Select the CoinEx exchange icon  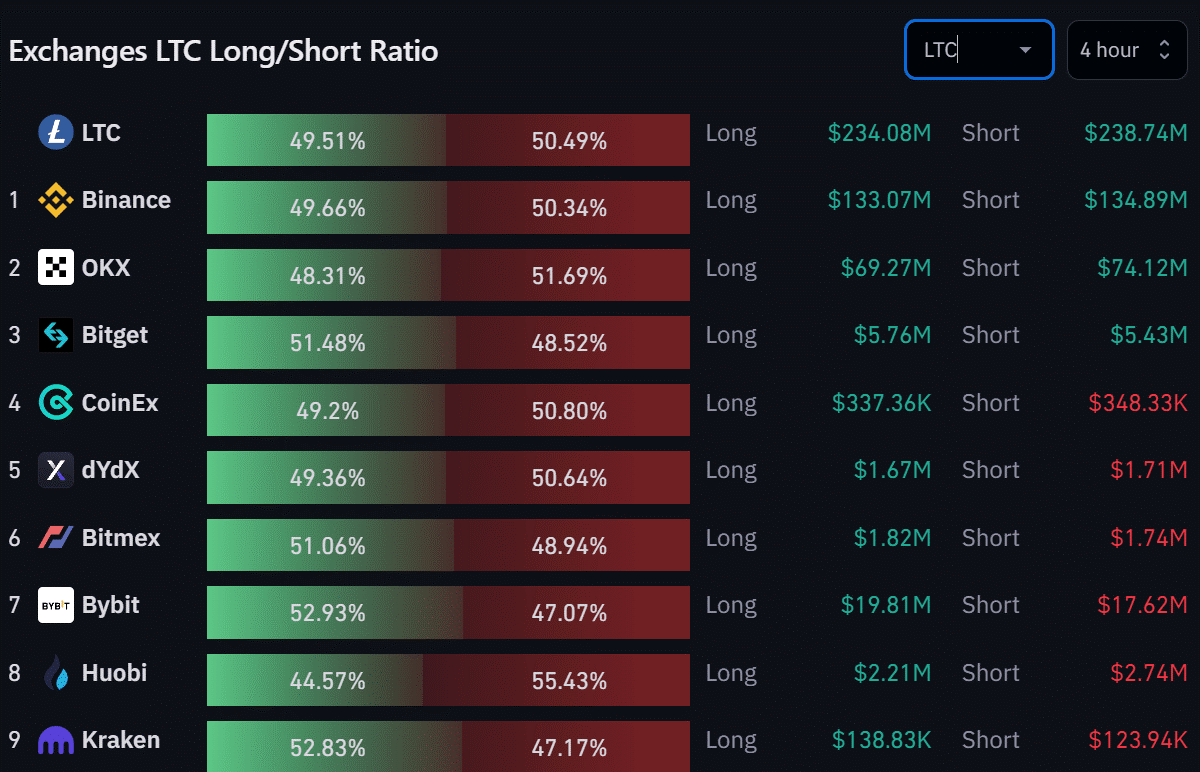(57, 403)
